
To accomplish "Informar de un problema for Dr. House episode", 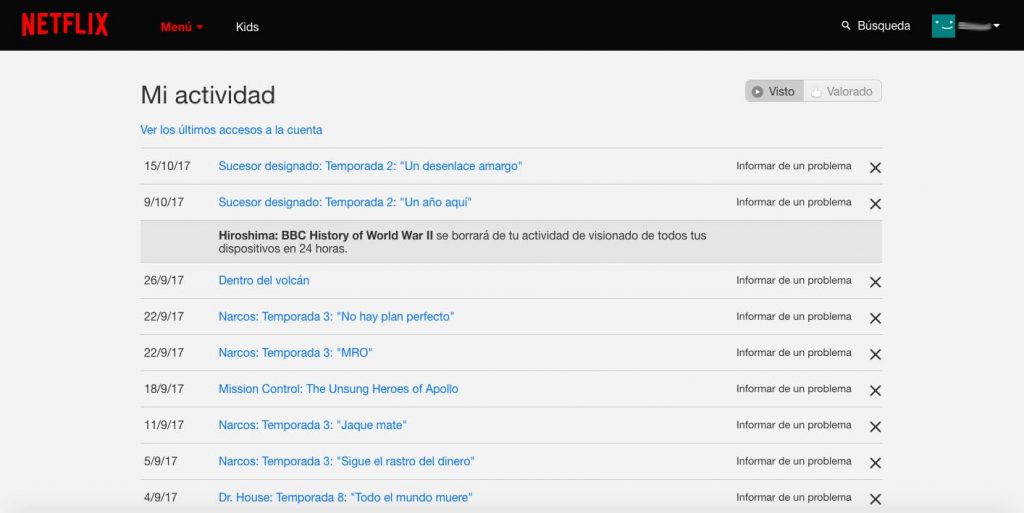I will 793,497.
